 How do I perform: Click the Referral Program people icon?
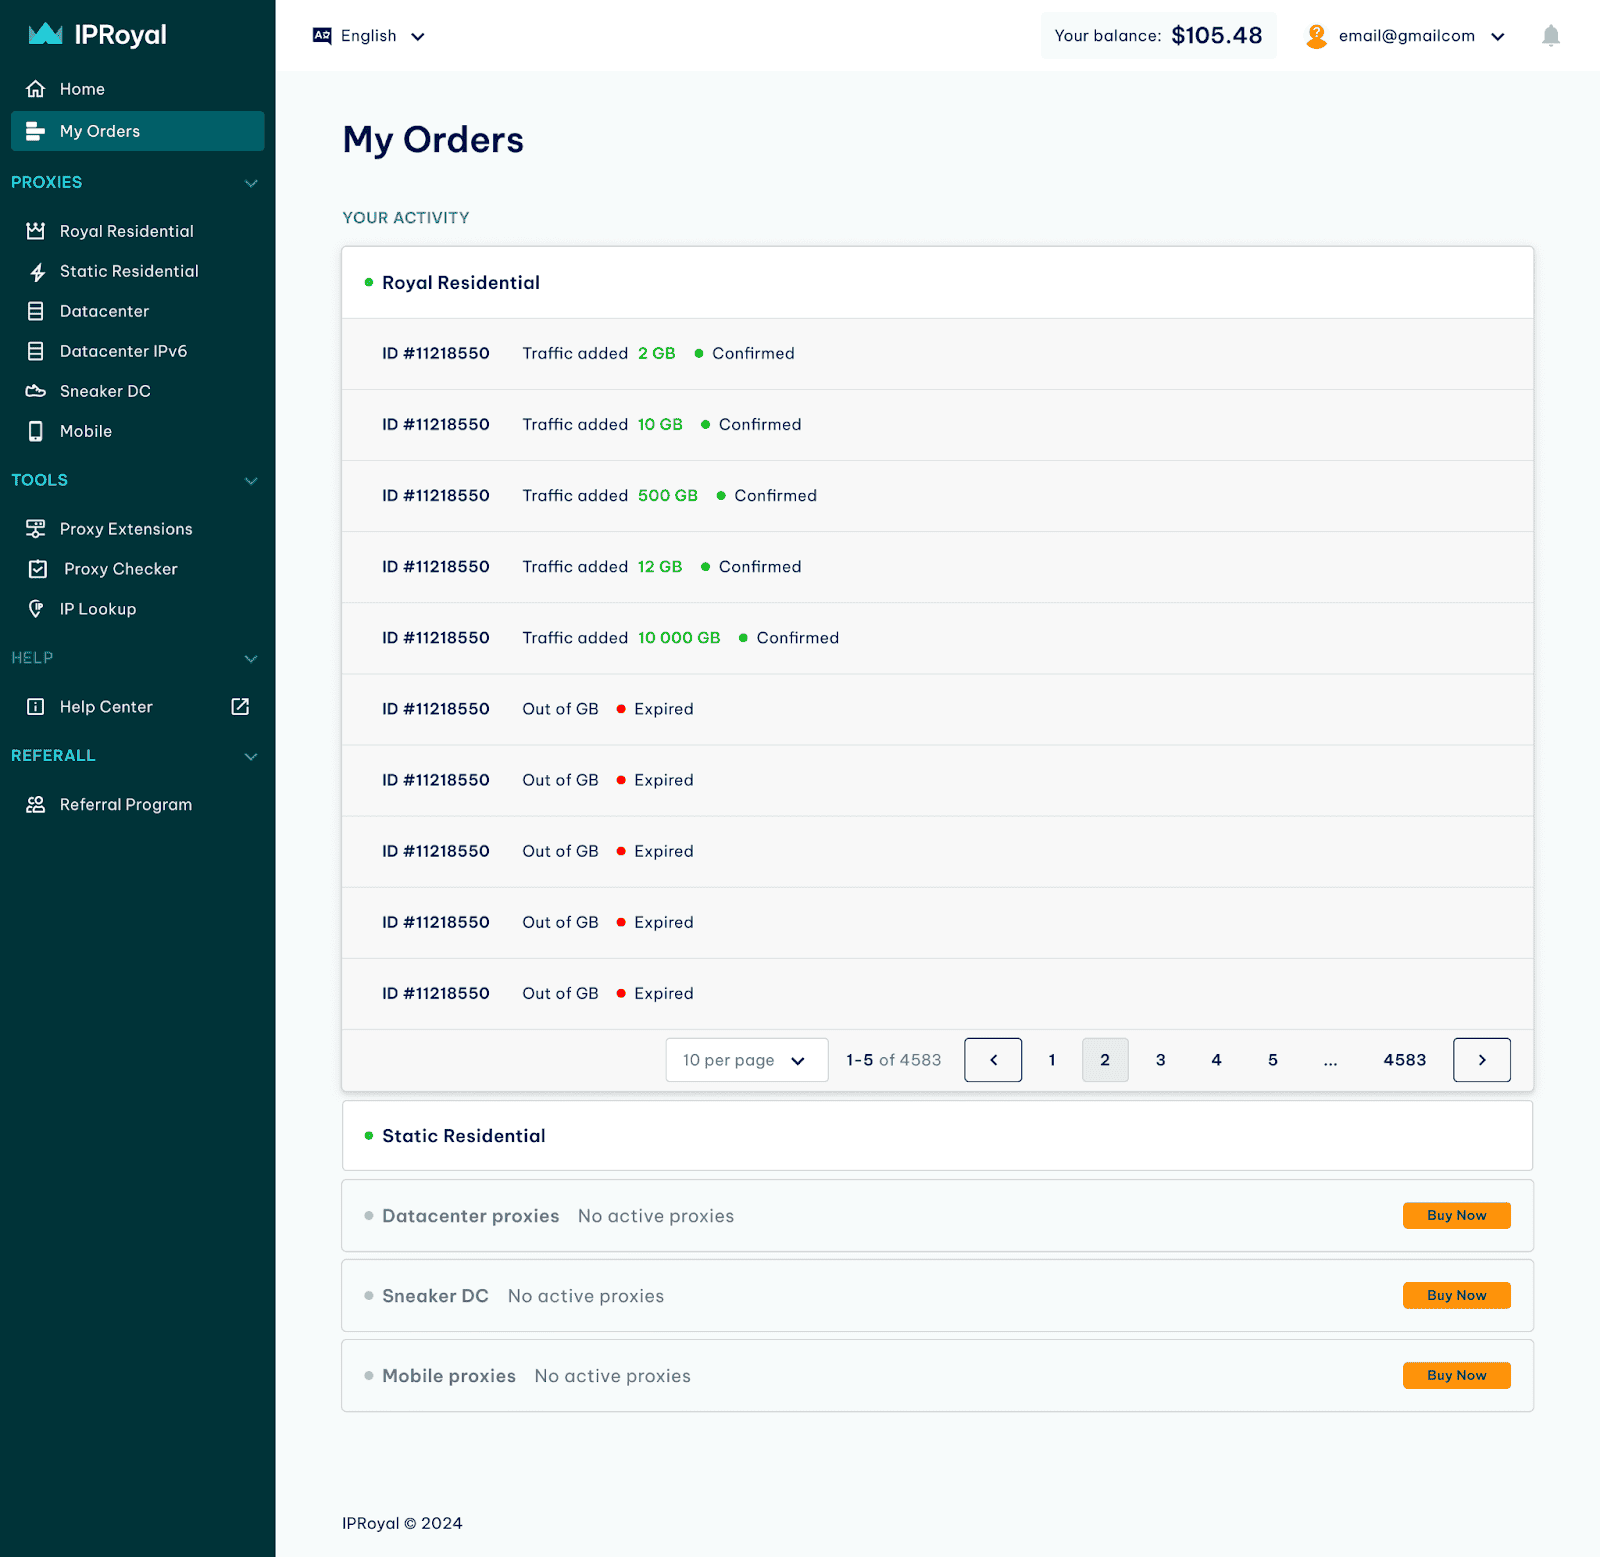pyautogui.click(x=36, y=805)
